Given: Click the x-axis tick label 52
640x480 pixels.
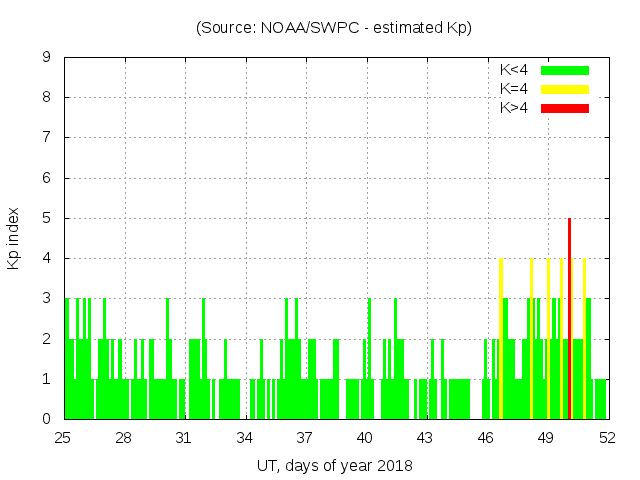Looking at the screenshot, I should pyautogui.click(x=606, y=438).
